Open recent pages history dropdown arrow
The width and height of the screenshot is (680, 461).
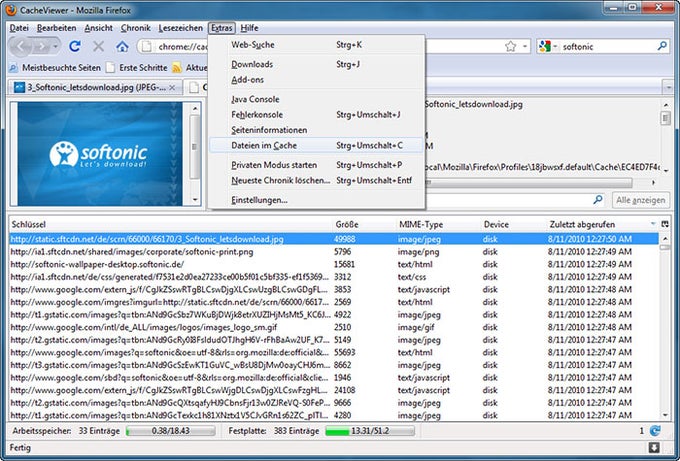coord(56,46)
